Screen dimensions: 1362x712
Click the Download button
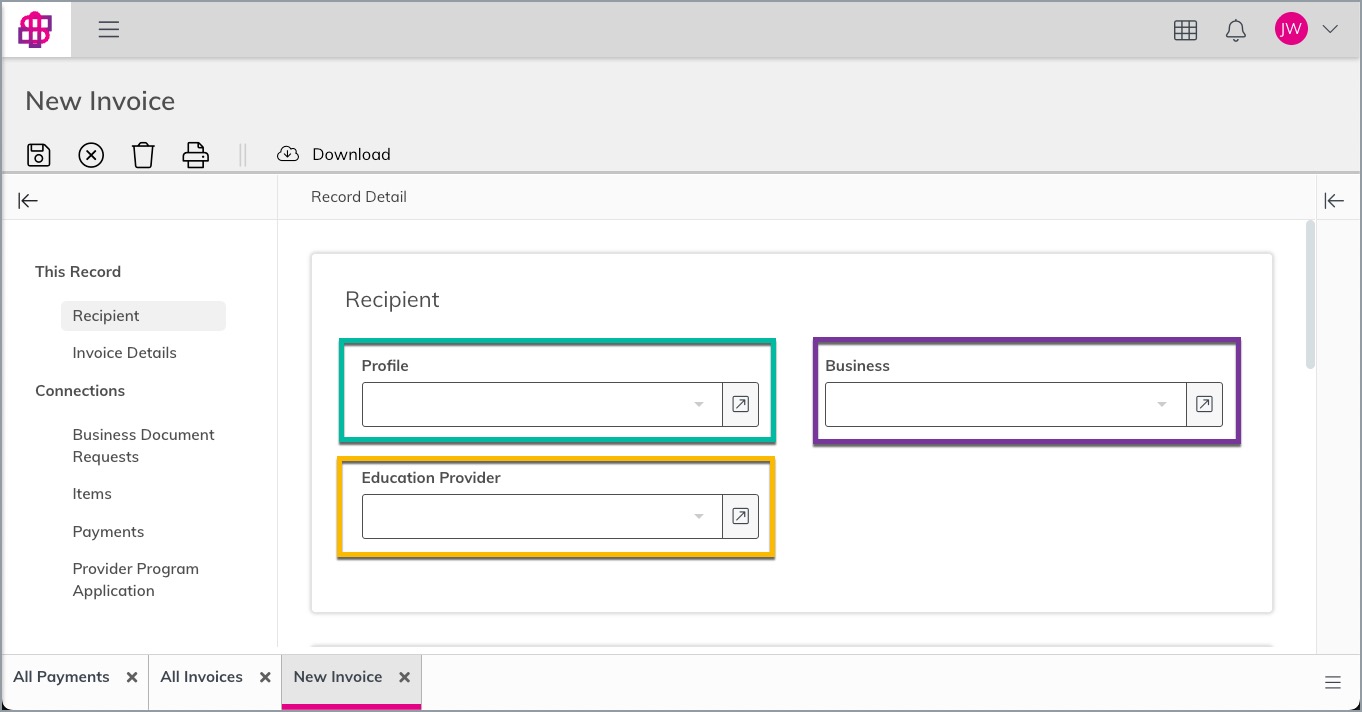click(334, 154)
